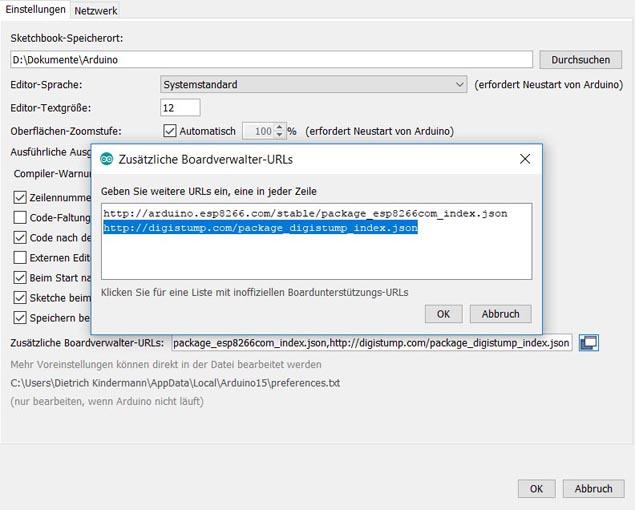
Task: Click the Durchsuchen button
Action: pyautogui.click(x=580, y=60)
